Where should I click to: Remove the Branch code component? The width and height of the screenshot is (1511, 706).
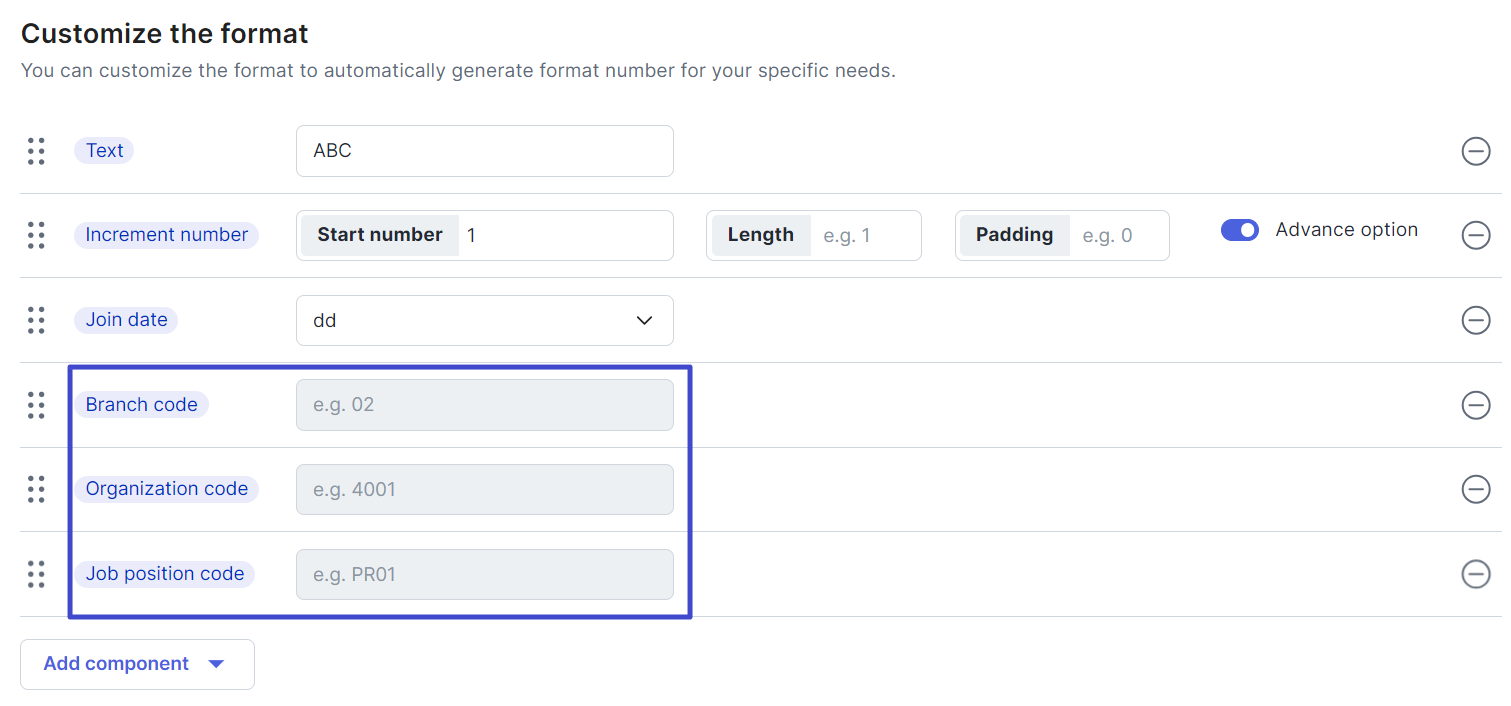point(1476,405)
